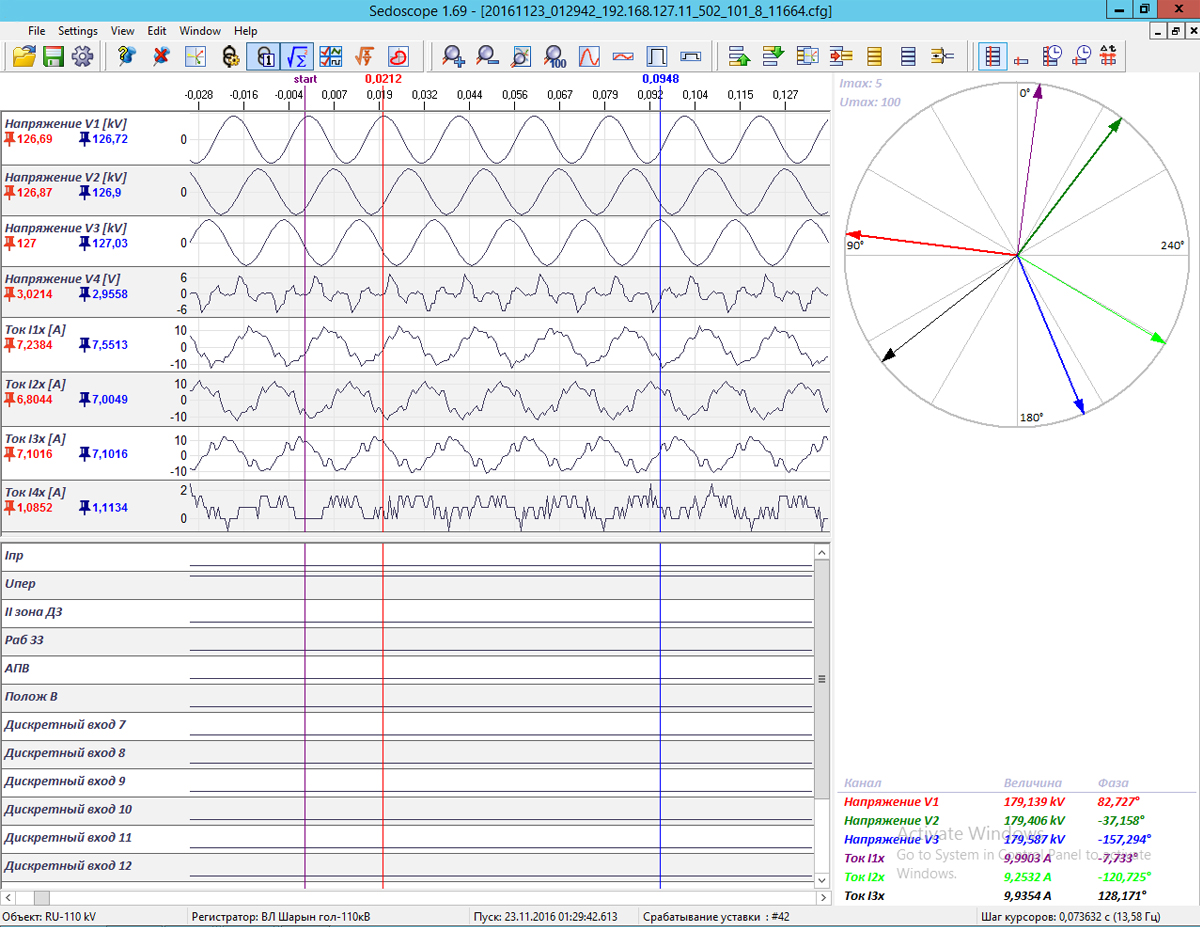Image resolution: width=1200 pixels, height=927 pixels.
Task: Click the red pin delete icon
Action: click(x=160, y=56)
